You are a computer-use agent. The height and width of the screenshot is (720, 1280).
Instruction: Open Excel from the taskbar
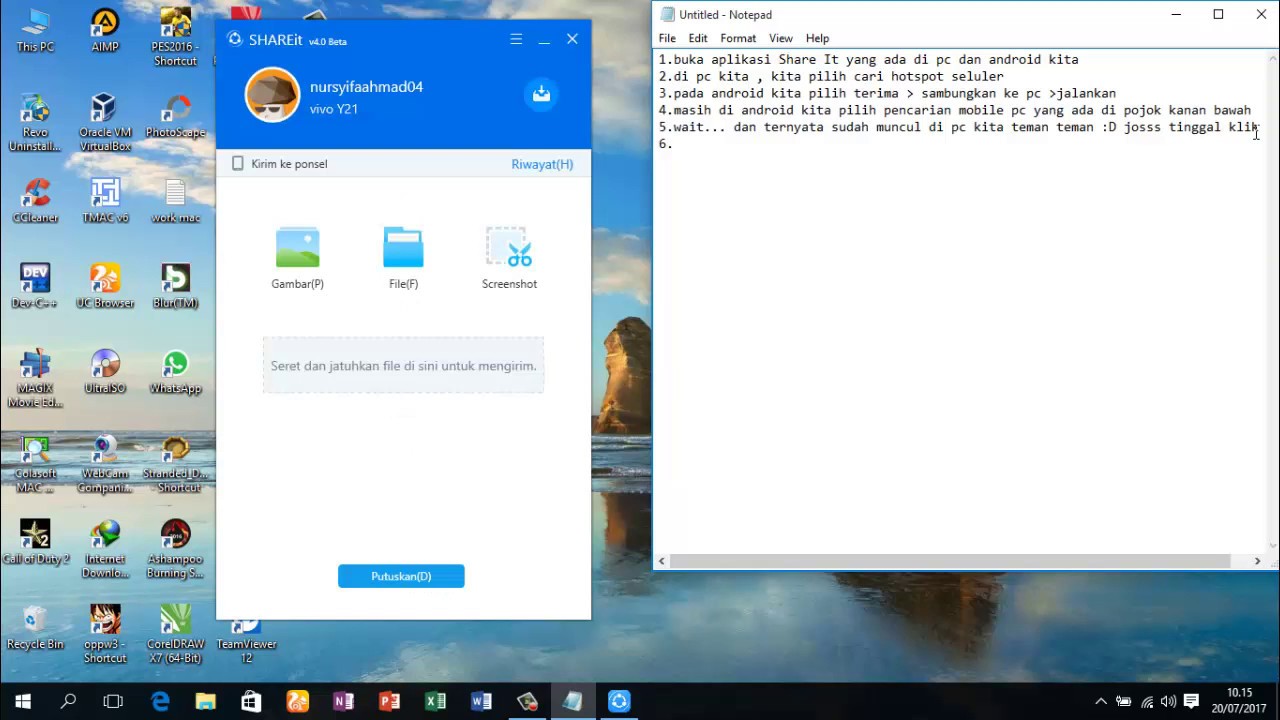[435, 701]
